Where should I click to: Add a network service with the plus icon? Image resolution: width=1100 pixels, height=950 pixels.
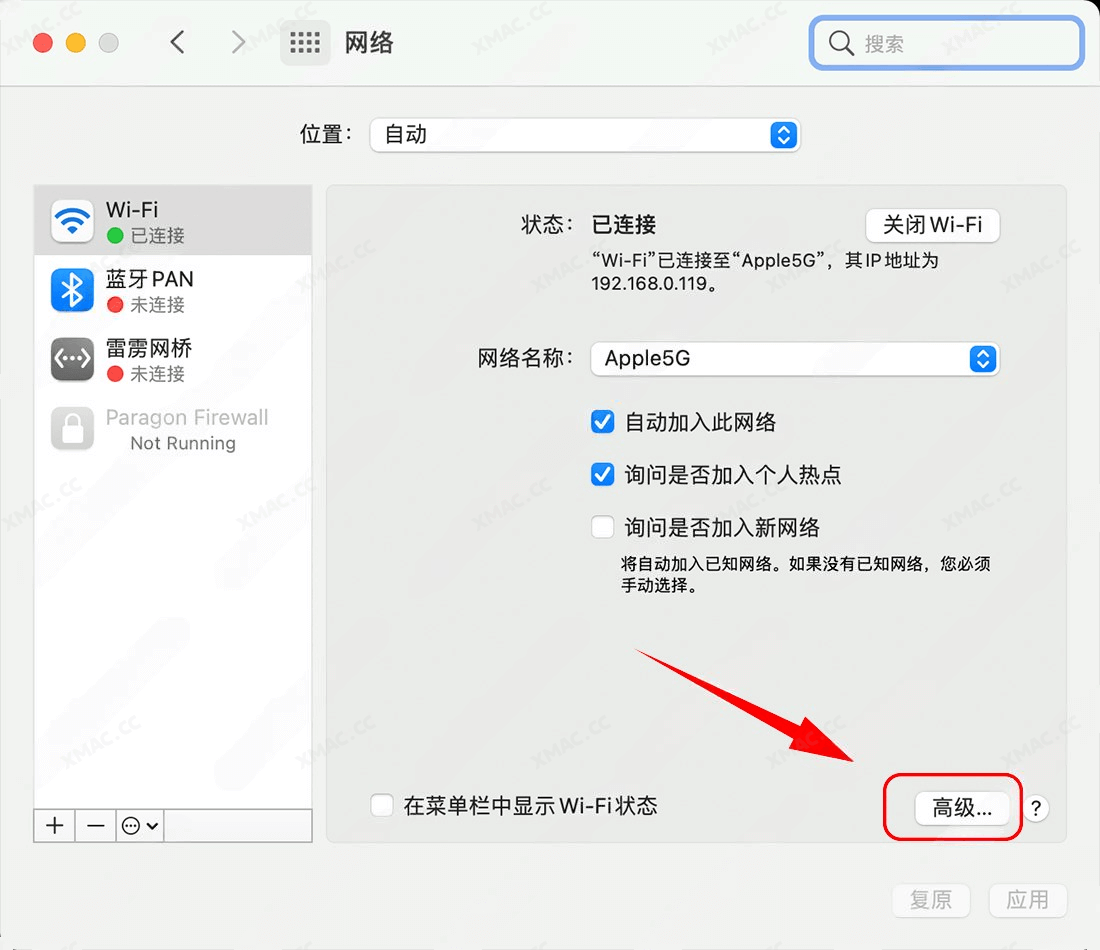(x=53, y=825)
